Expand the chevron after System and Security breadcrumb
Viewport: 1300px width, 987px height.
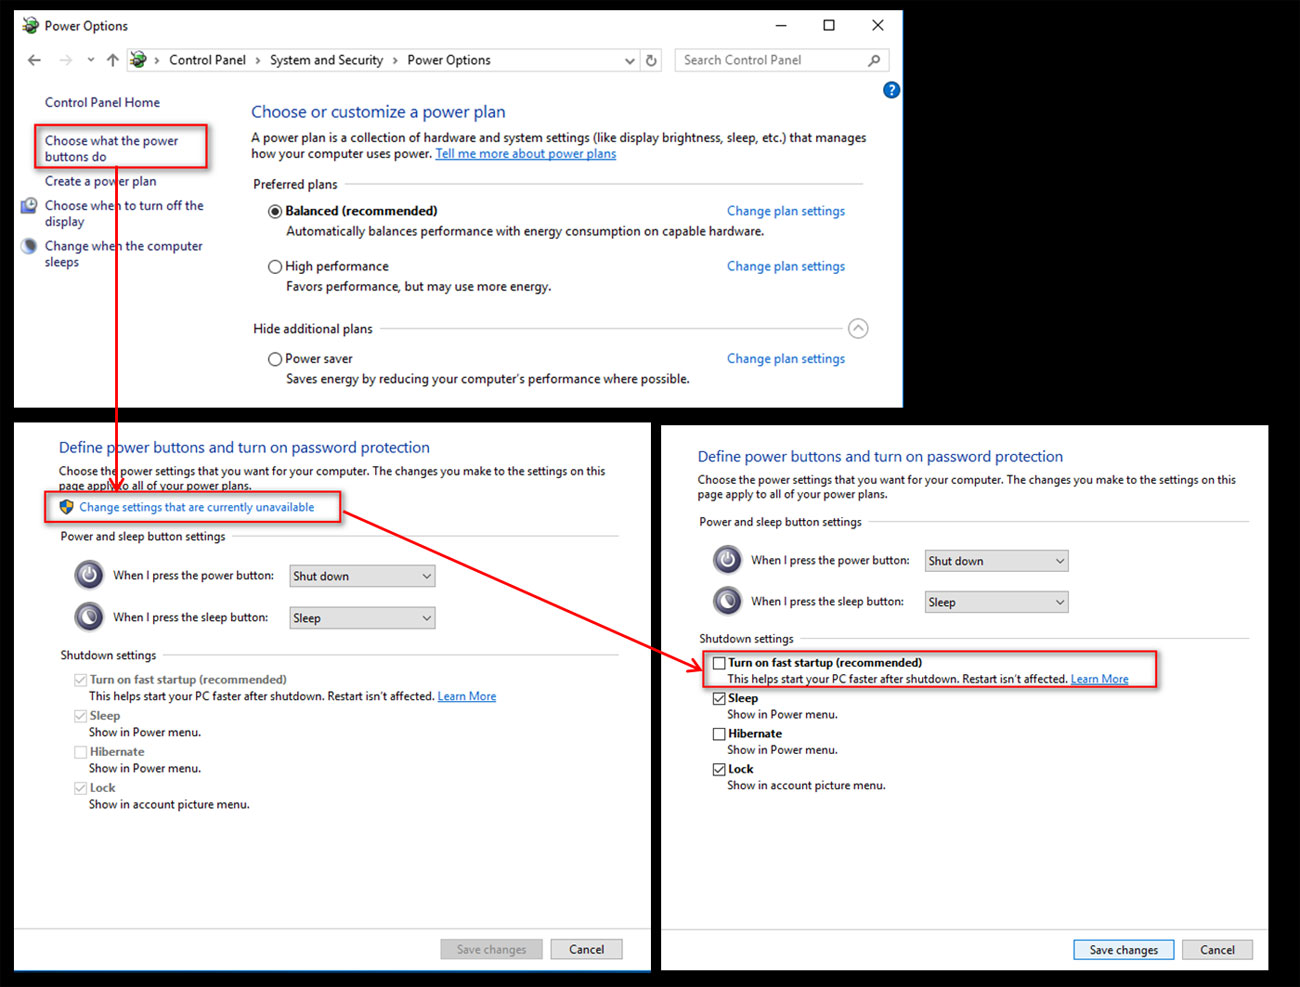click(x=395, y=61)
